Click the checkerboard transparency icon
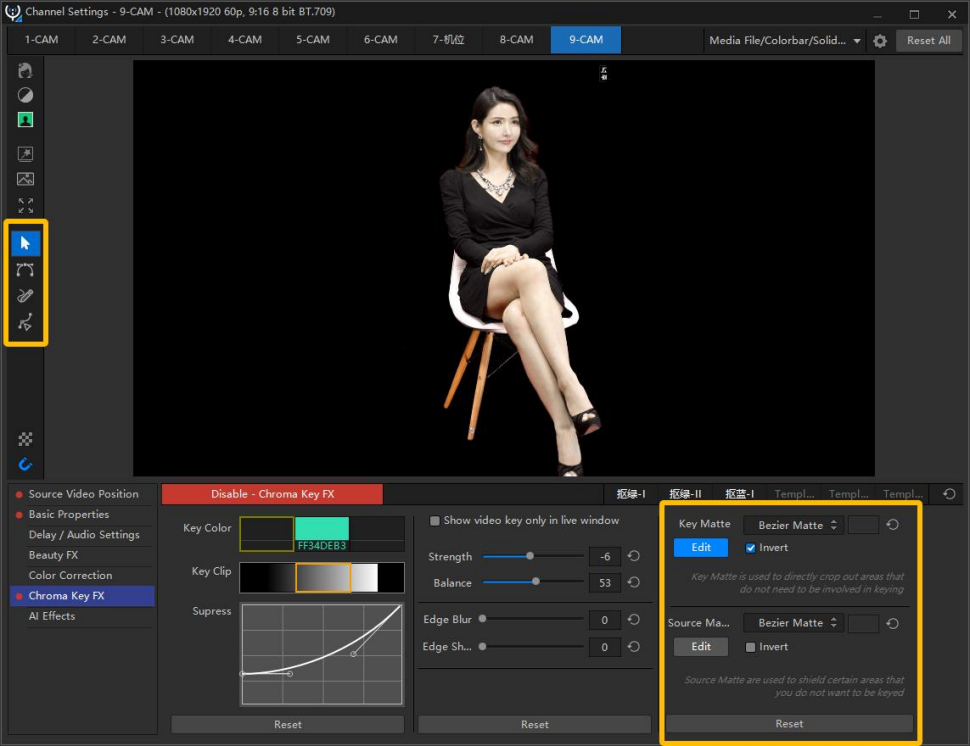The width and height of the screenshot is (970, 746). pos(25,439)
